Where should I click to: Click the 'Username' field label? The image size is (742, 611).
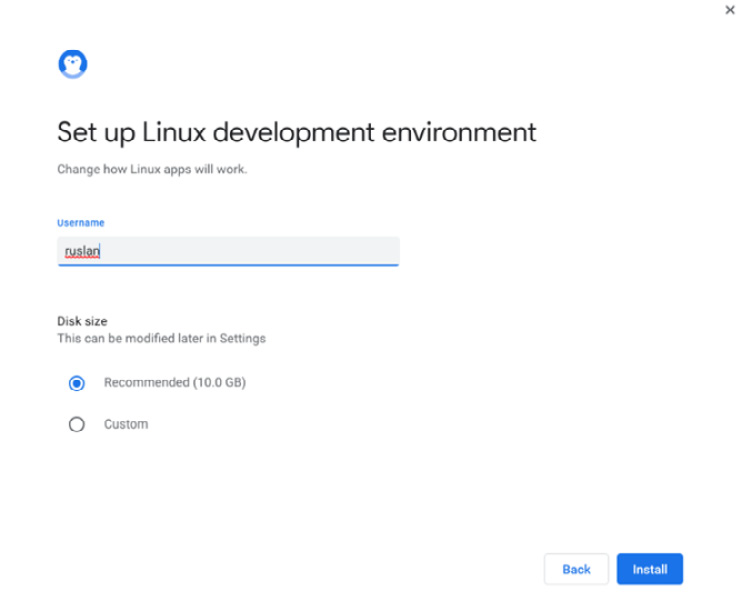[x=80, y=223]
